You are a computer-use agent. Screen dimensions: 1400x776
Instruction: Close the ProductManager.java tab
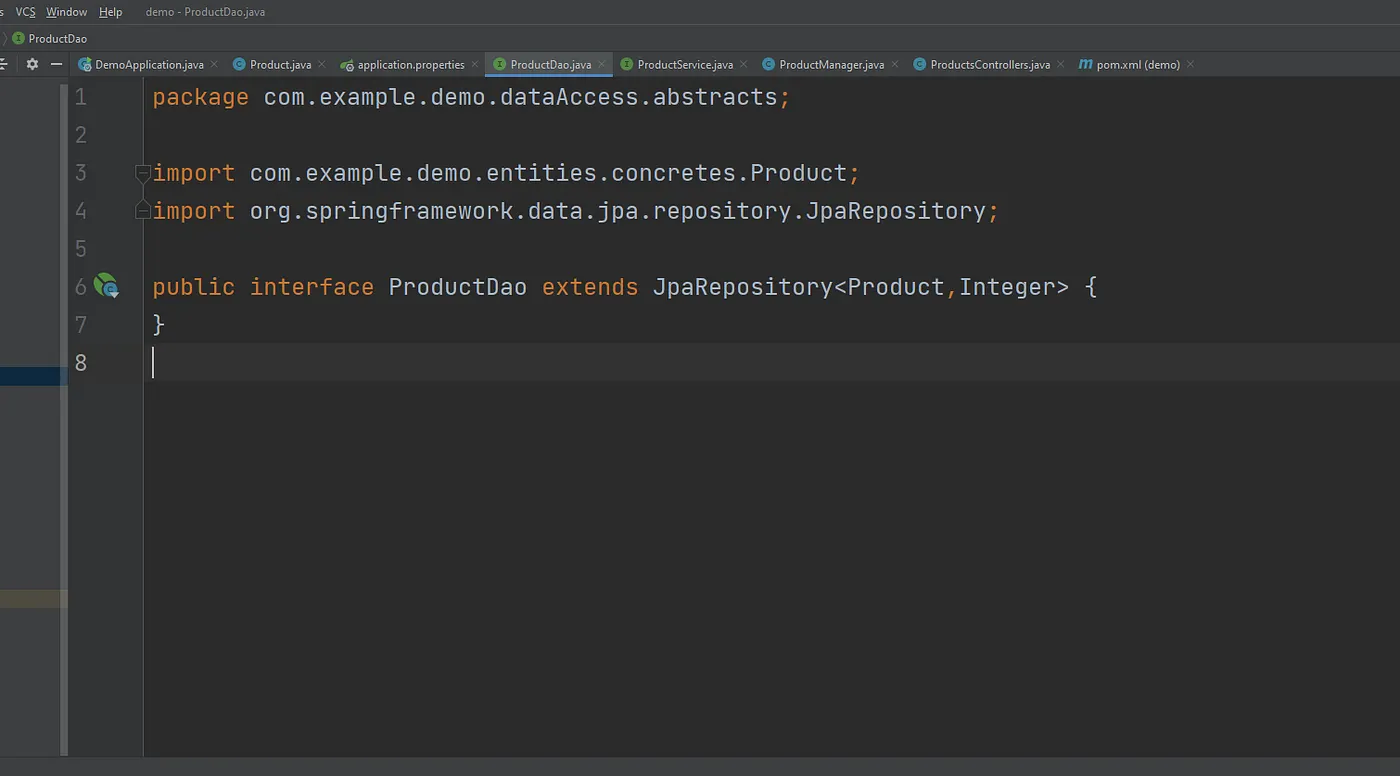pos(894,65)
